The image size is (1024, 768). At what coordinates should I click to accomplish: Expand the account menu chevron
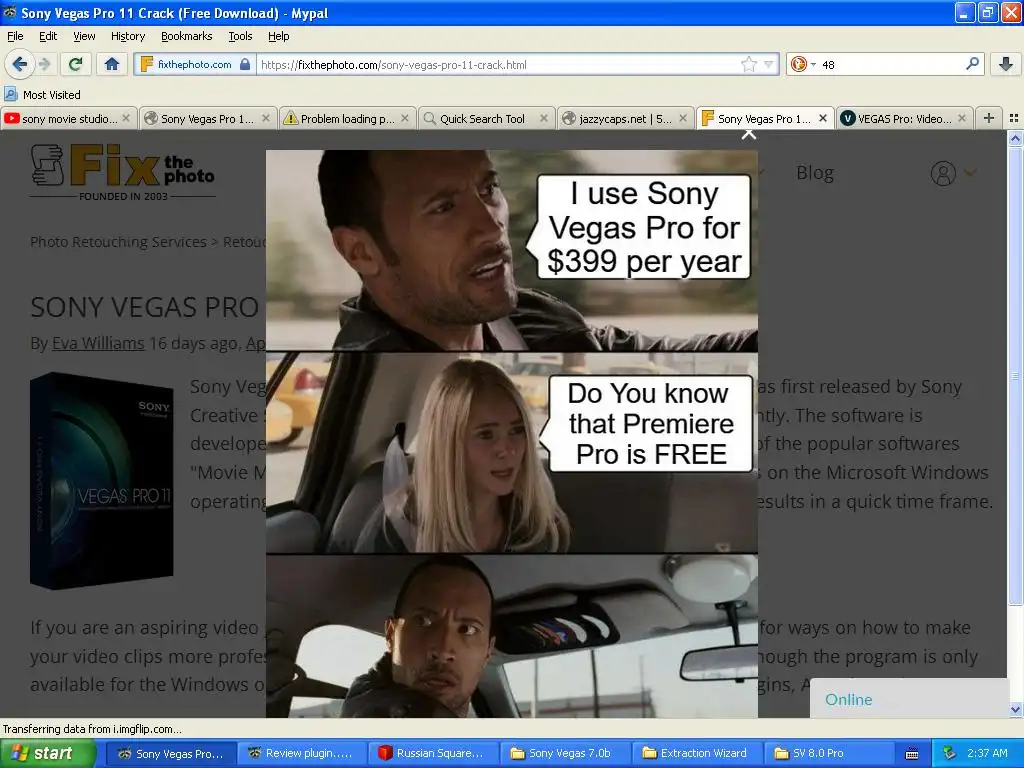970,172
